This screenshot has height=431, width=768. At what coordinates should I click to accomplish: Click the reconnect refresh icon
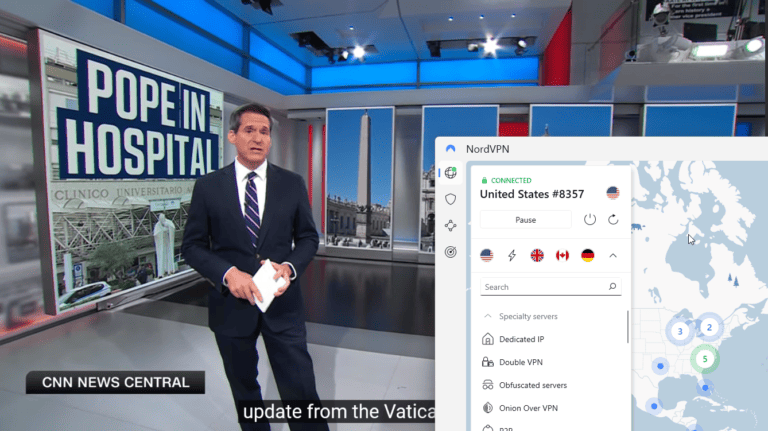(x=613, y=219)
